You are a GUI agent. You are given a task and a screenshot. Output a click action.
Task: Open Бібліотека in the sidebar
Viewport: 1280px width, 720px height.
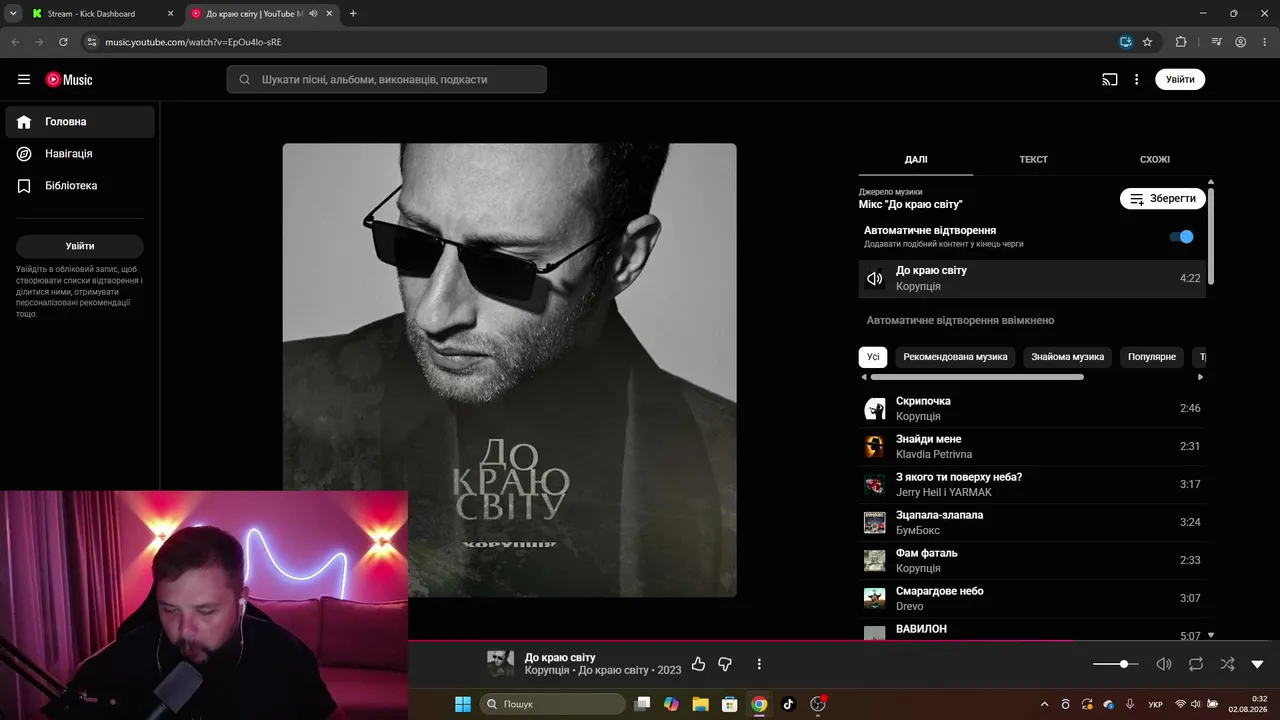(80, 186)
